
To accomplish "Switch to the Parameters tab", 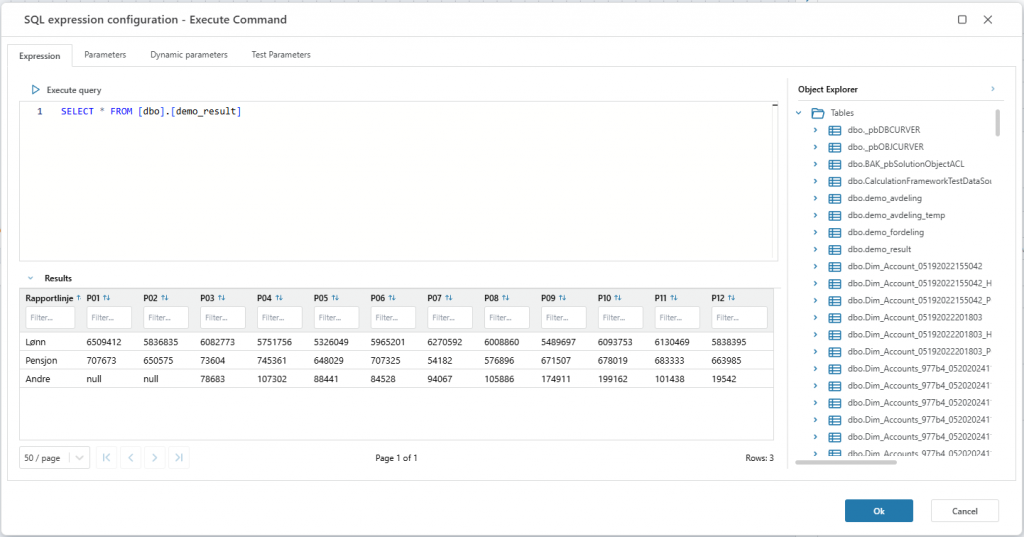I will [105, 55].
